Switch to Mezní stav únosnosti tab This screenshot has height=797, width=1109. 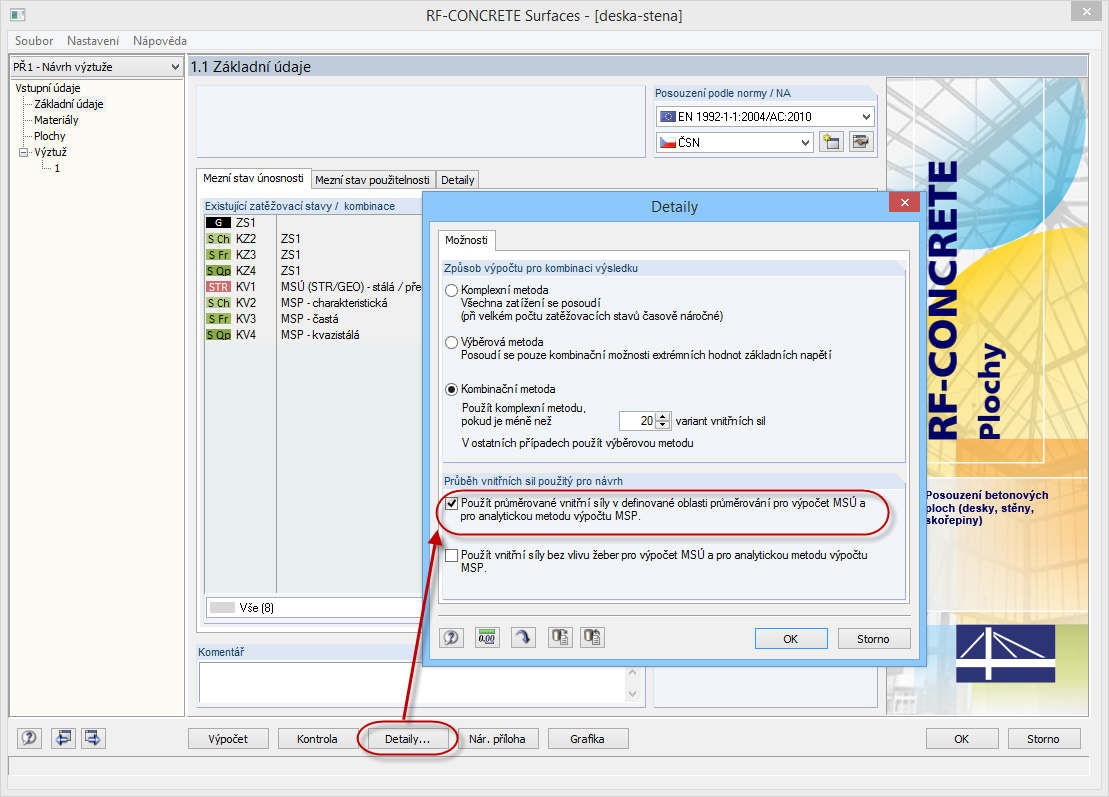click(x=253, y=178)
